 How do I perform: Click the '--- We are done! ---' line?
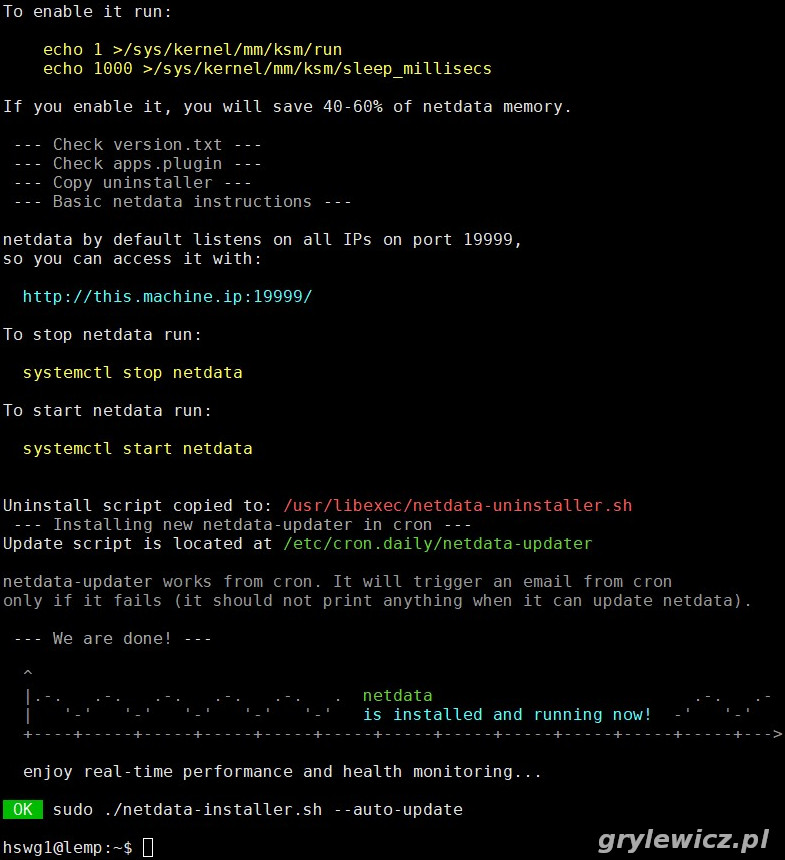pyautogui.click(x=112, y=639)
